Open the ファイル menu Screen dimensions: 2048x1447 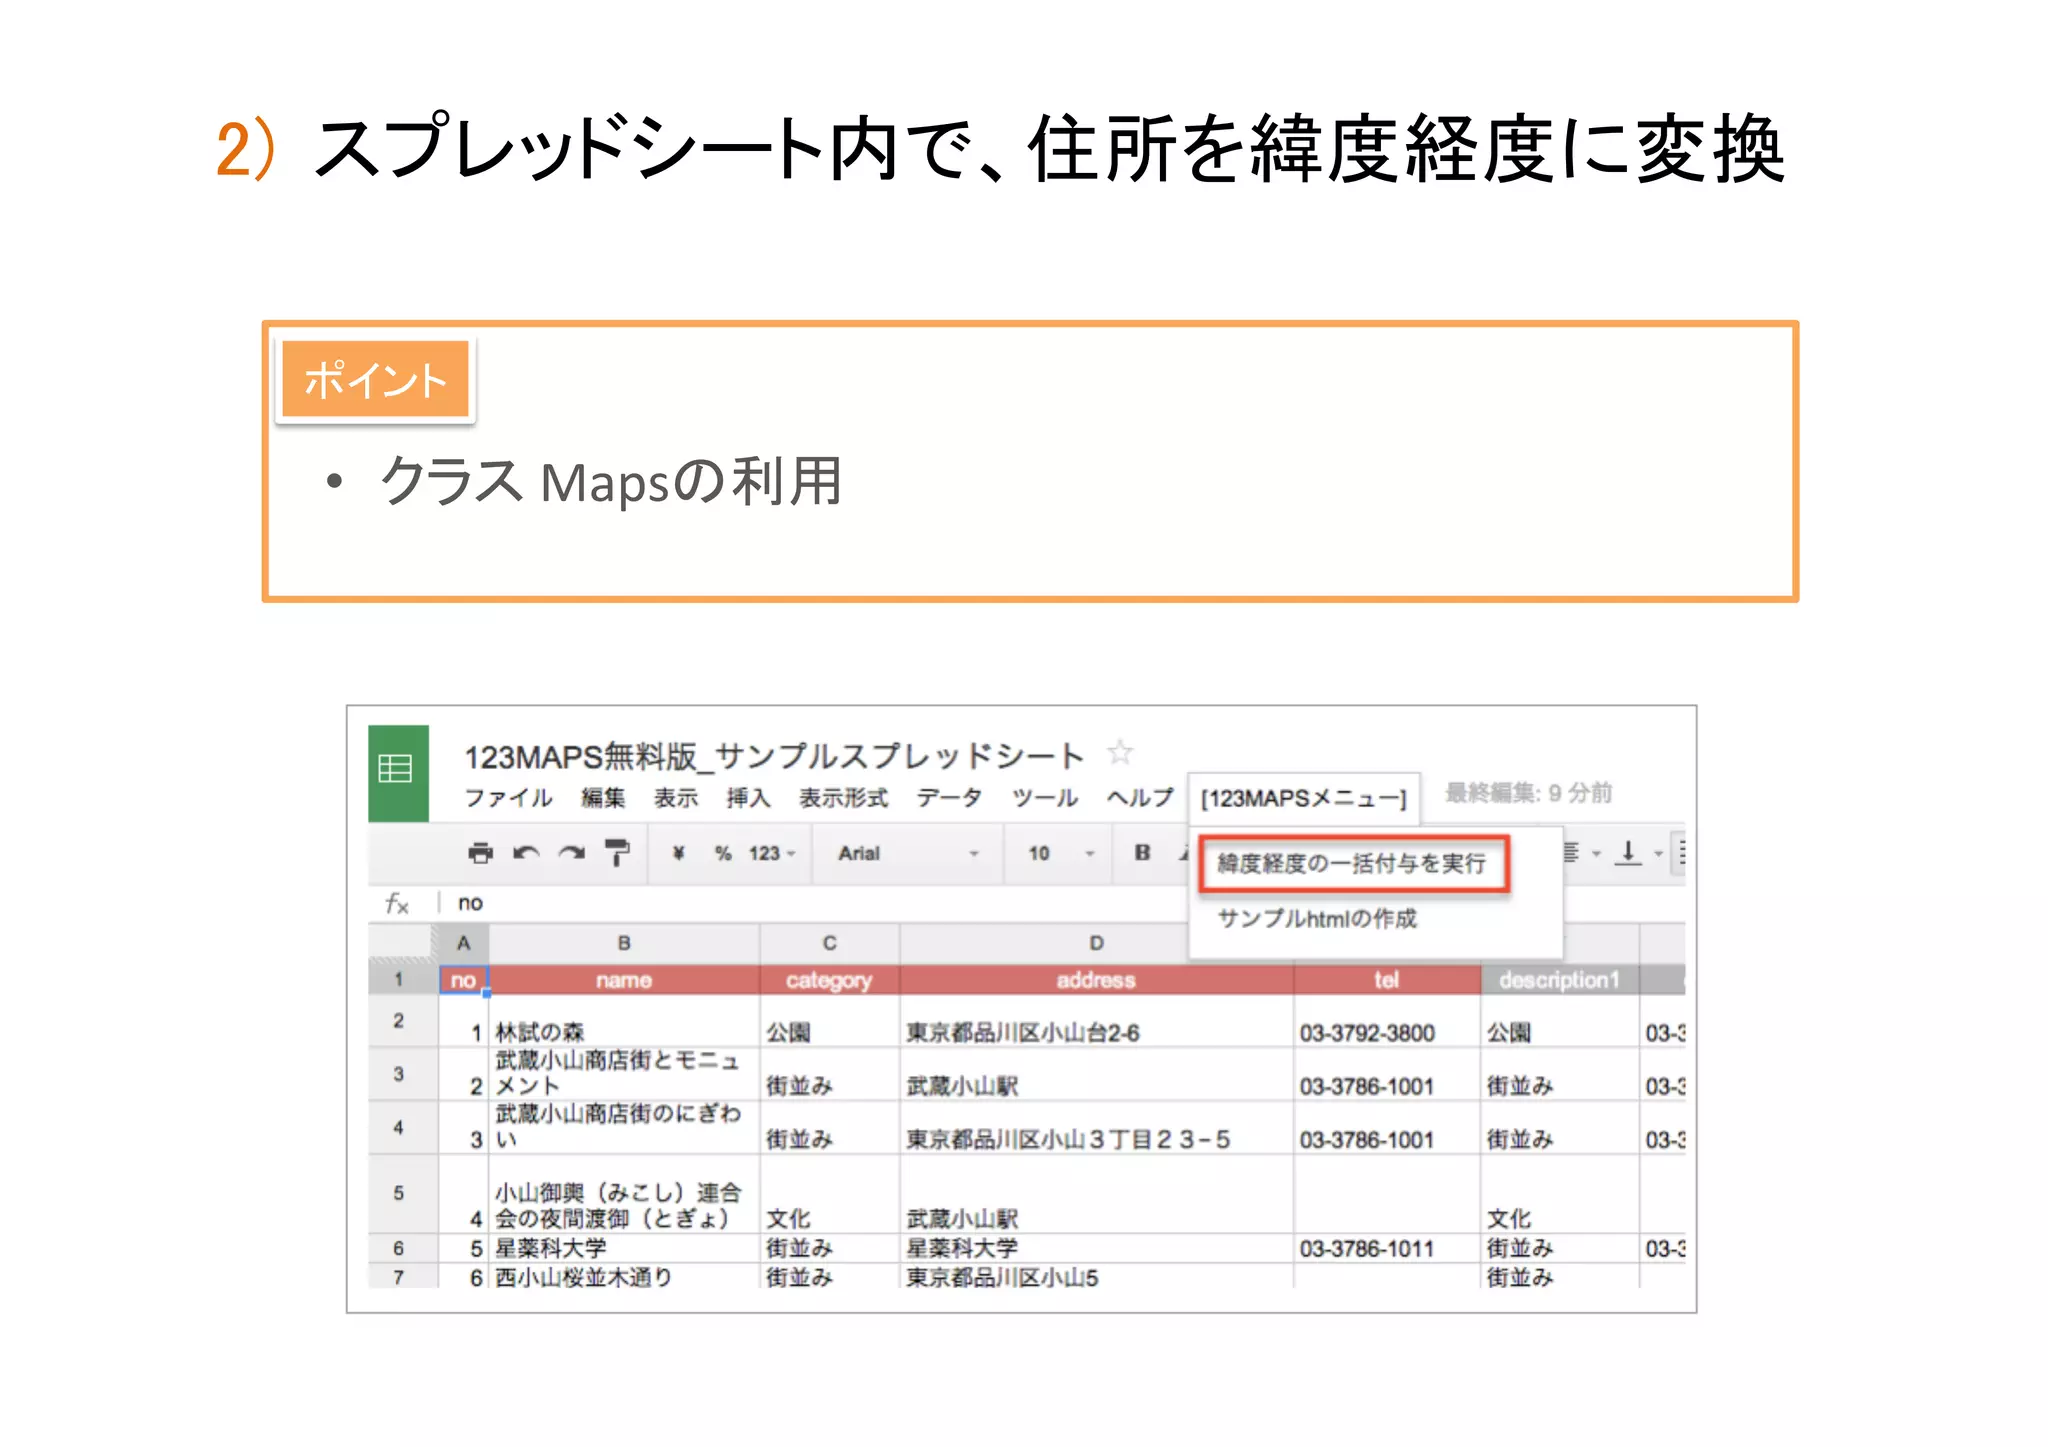pos(508,797)
